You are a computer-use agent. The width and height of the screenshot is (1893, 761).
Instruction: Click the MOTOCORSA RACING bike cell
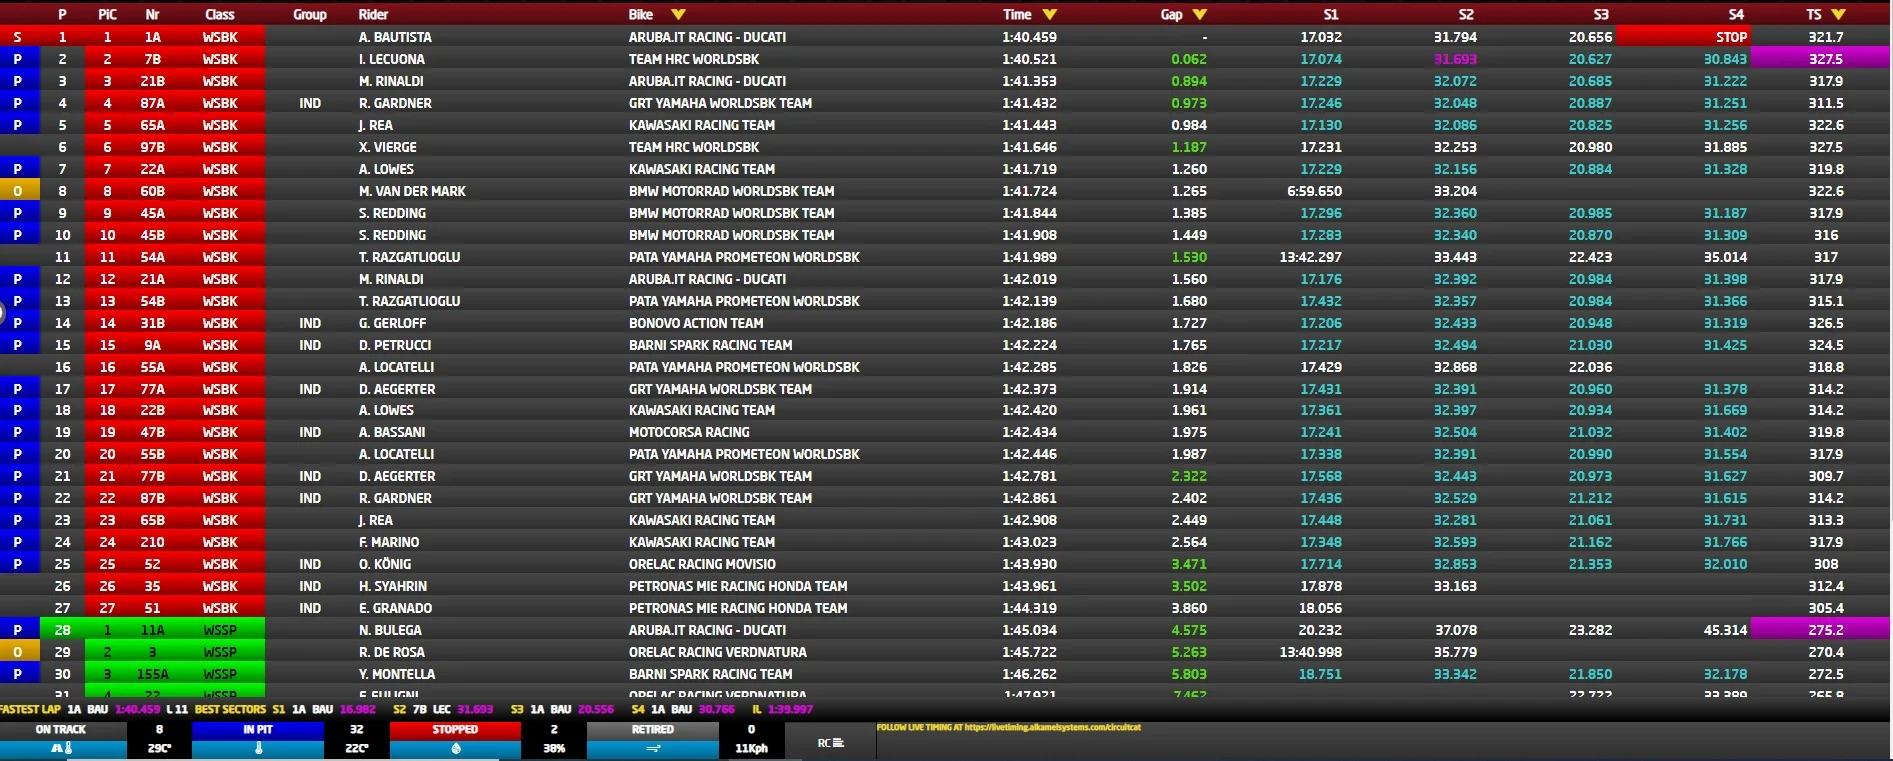pyautogui.click(x=688, y=432)
